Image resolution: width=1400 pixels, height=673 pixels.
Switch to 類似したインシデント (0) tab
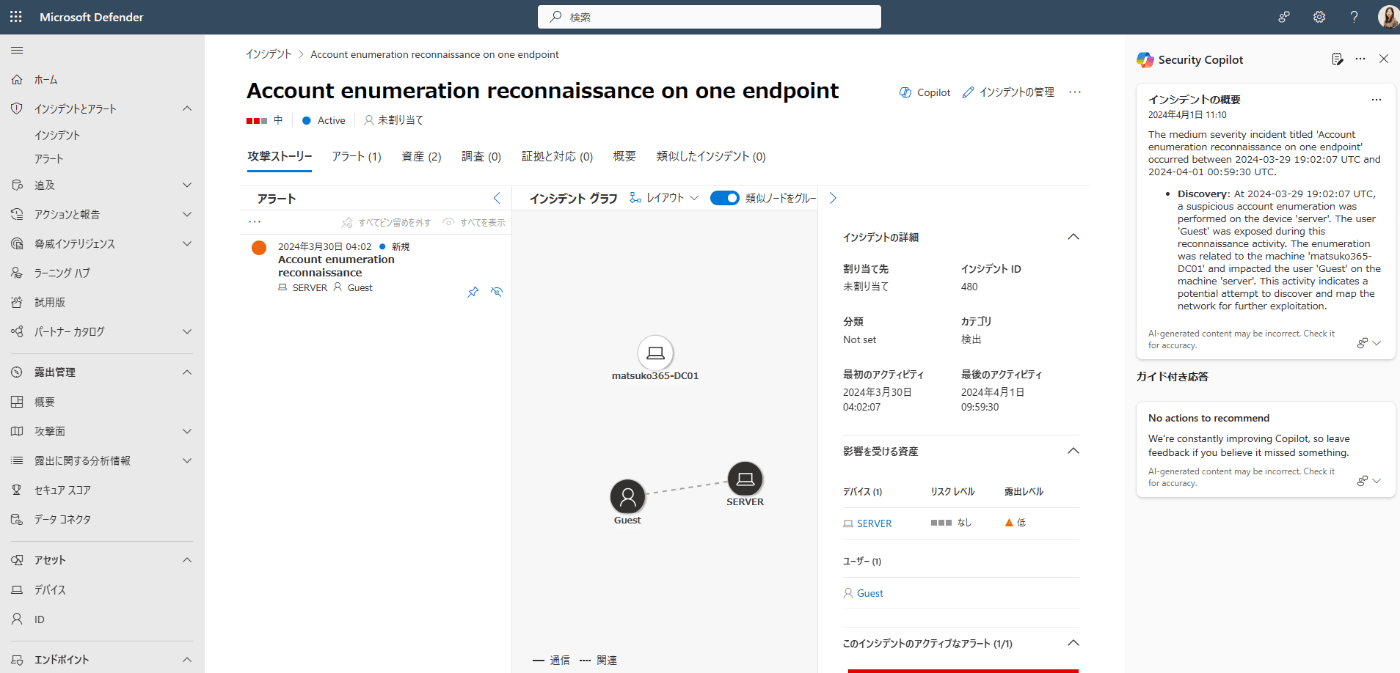711,156
